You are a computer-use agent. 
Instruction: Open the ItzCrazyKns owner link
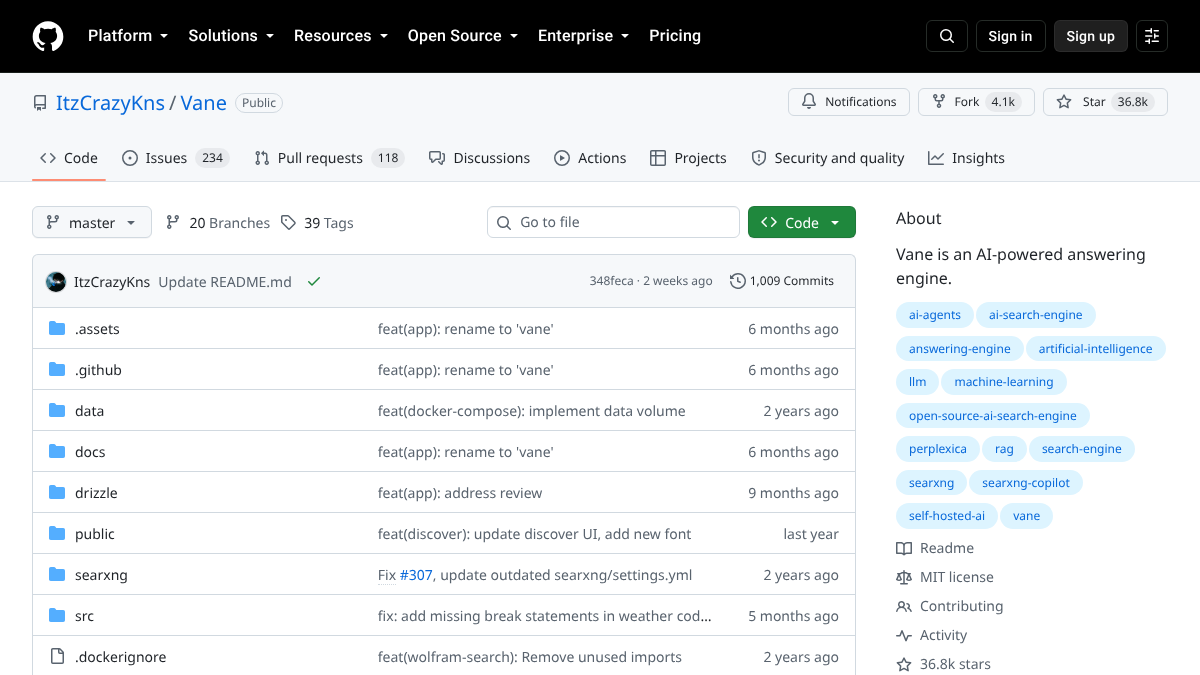point(110,103)
